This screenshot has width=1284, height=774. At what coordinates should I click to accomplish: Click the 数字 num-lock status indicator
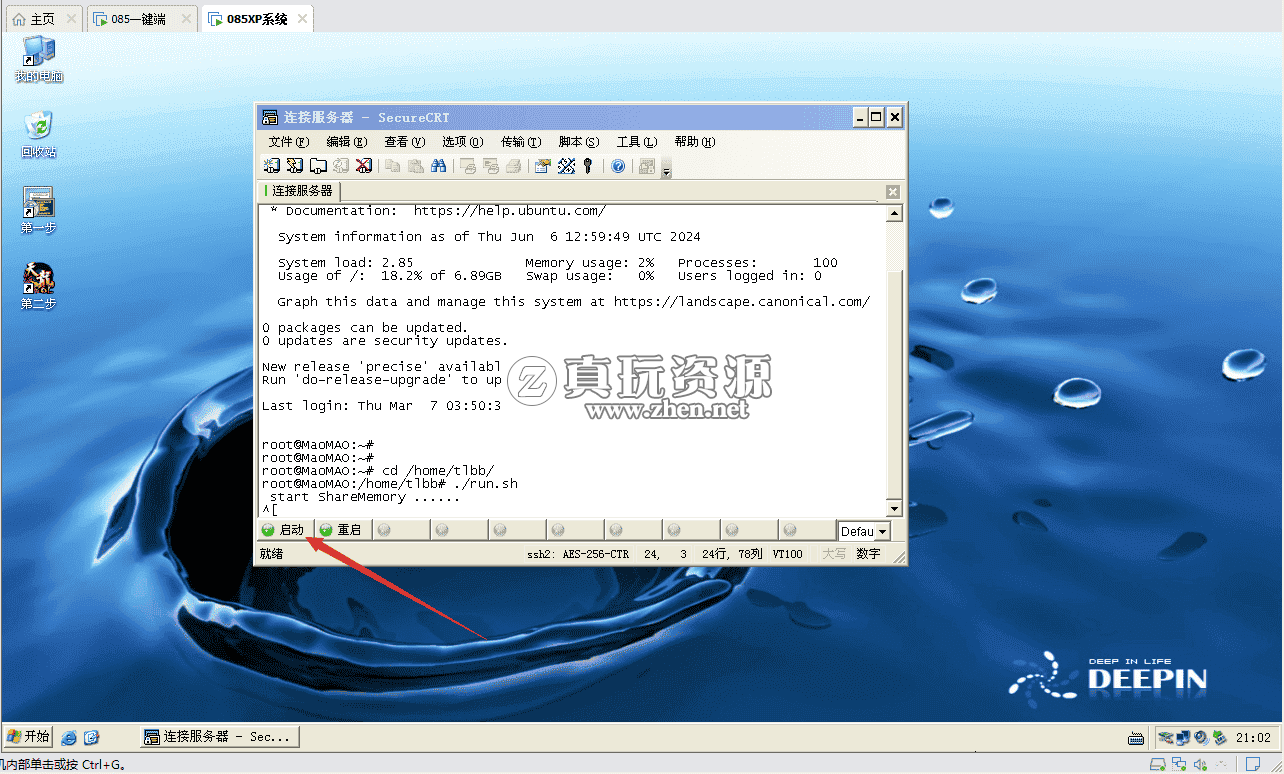click(868, 554)
